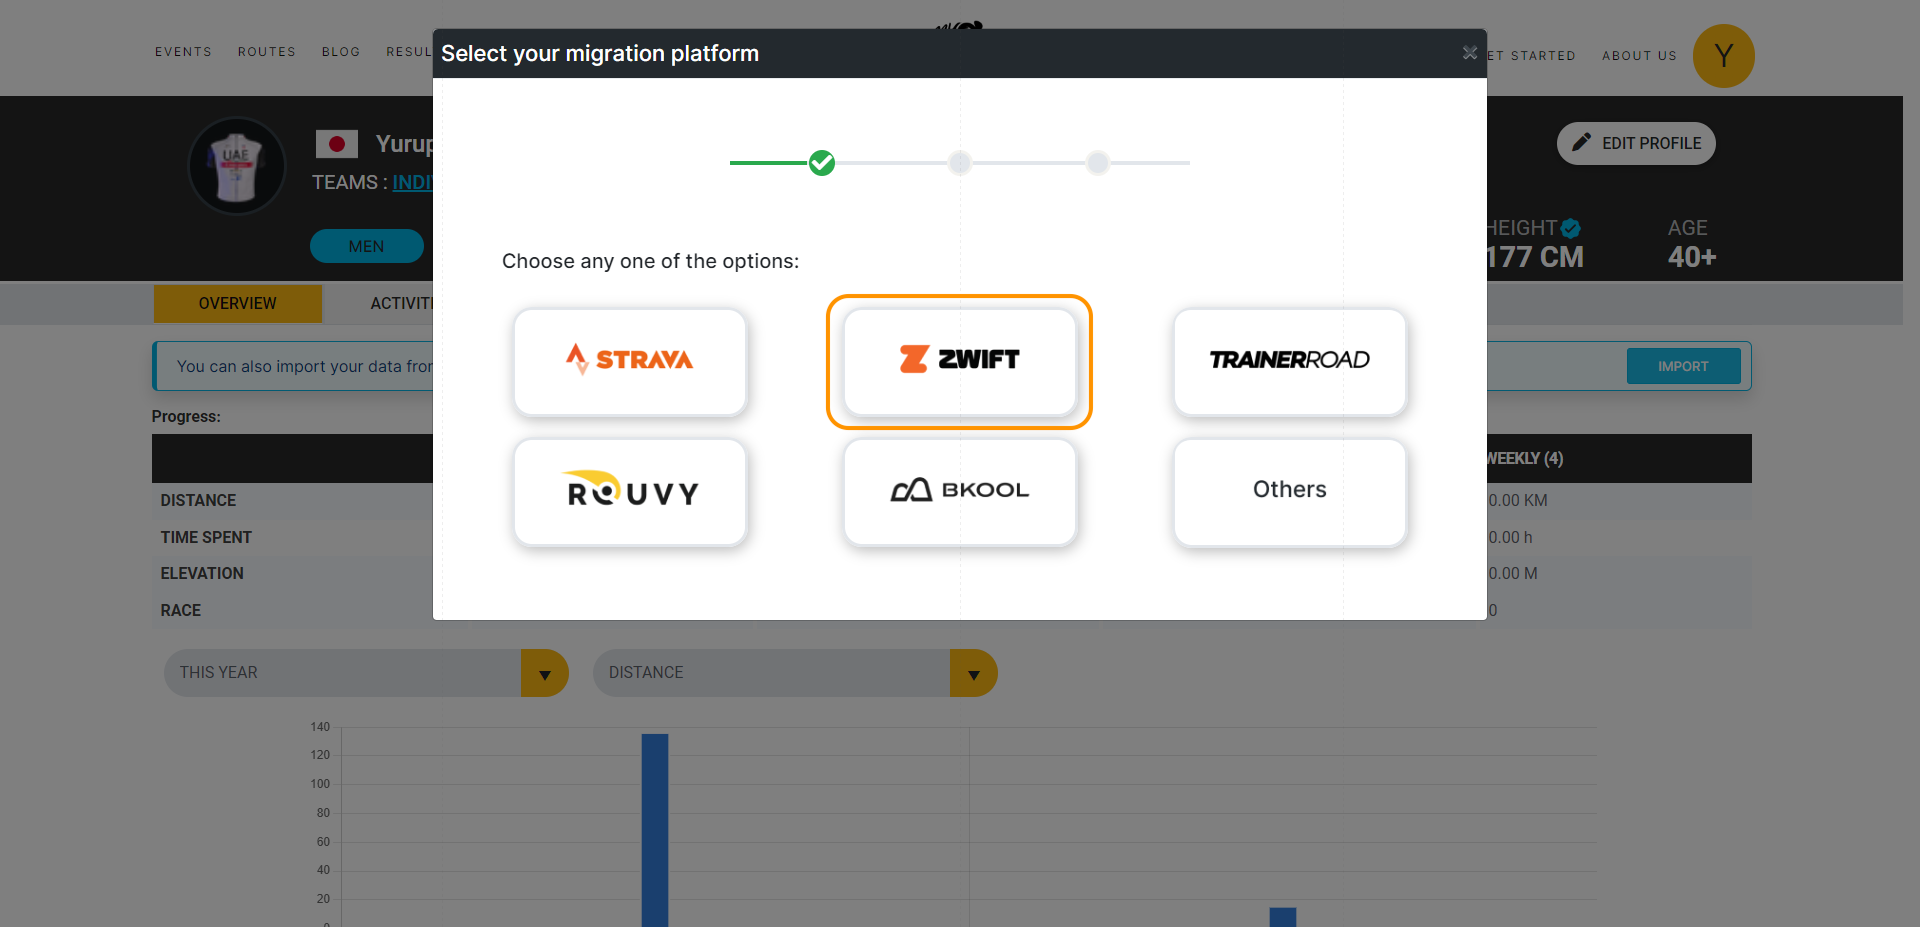
Task: Click the pencil icon in Edit Profile
Action: [1581, 142]
